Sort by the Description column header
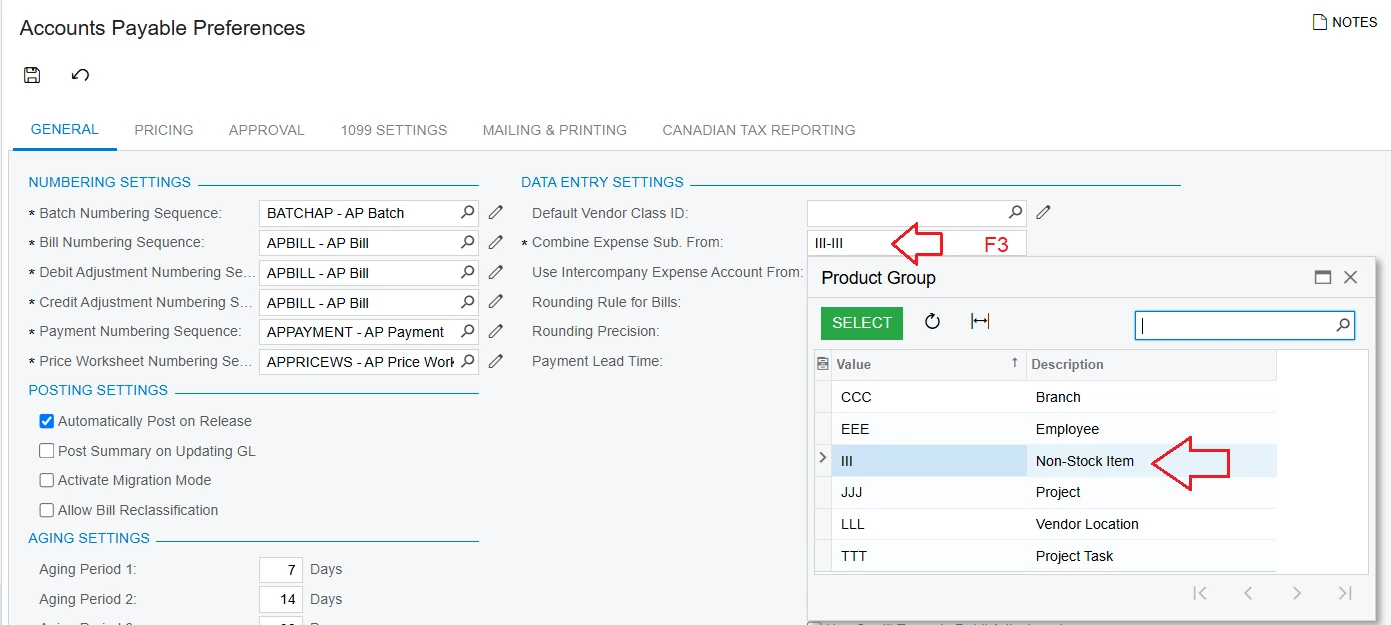1391x625 pixels. (x=1152, y=364)
